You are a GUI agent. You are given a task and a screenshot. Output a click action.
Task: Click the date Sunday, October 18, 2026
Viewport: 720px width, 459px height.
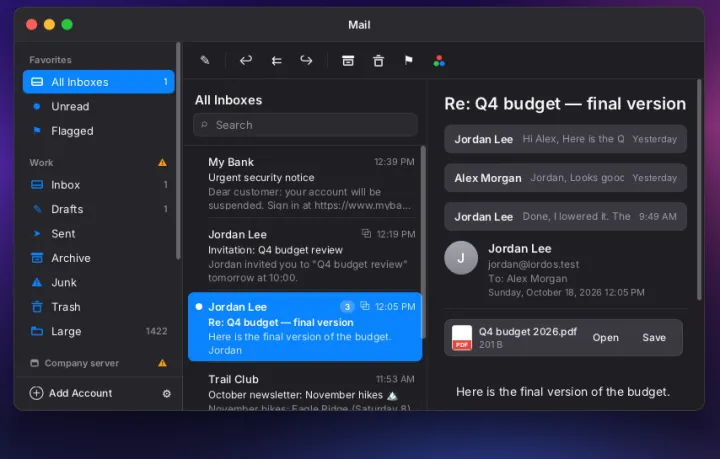[566, 292]
